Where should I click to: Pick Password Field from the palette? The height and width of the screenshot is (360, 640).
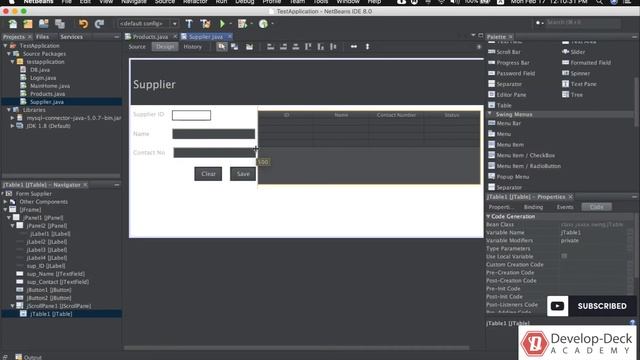coord(511,73)
